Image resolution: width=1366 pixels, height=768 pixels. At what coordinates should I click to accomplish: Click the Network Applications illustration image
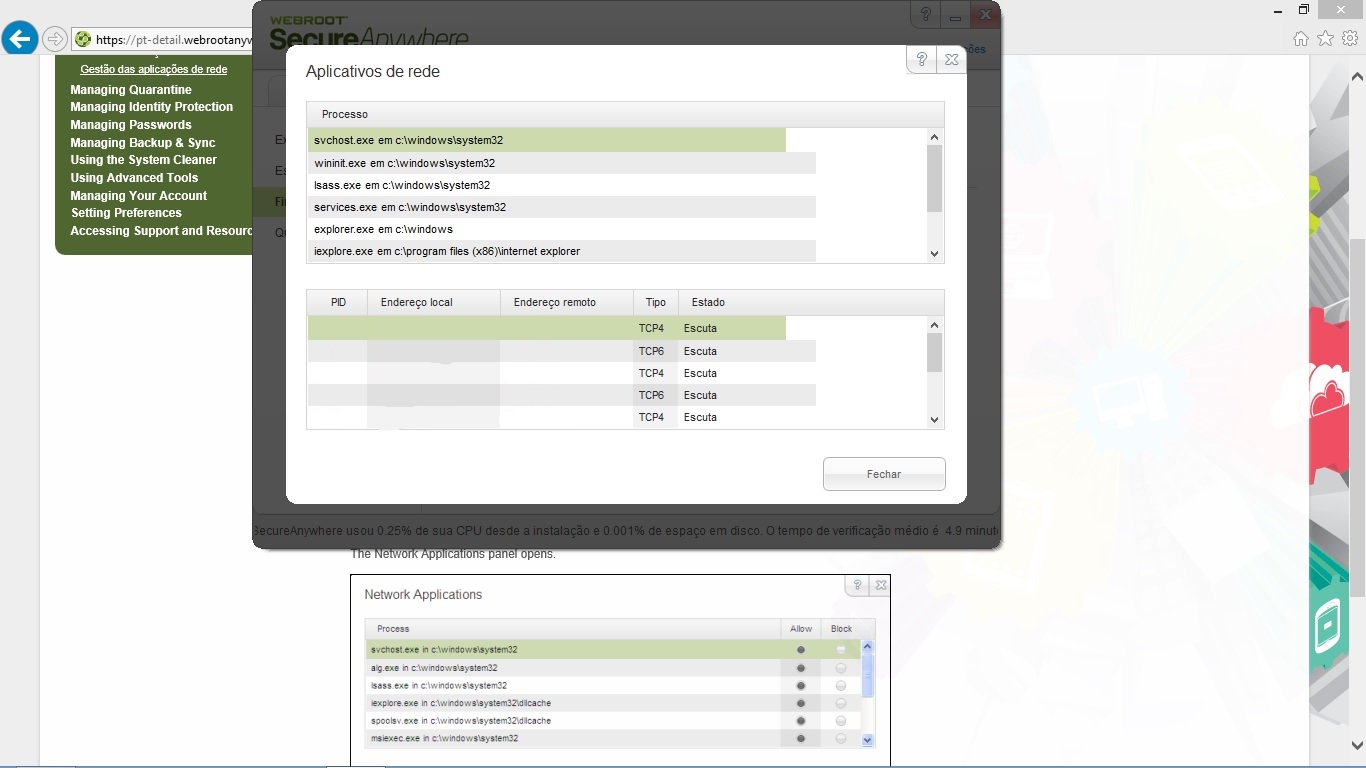620,670
